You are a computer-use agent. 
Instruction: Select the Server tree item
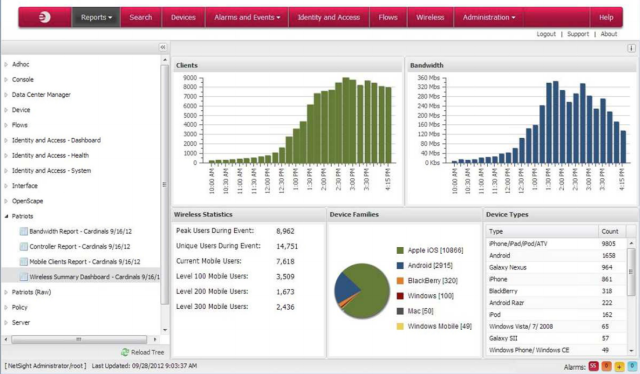click(21, 323)
